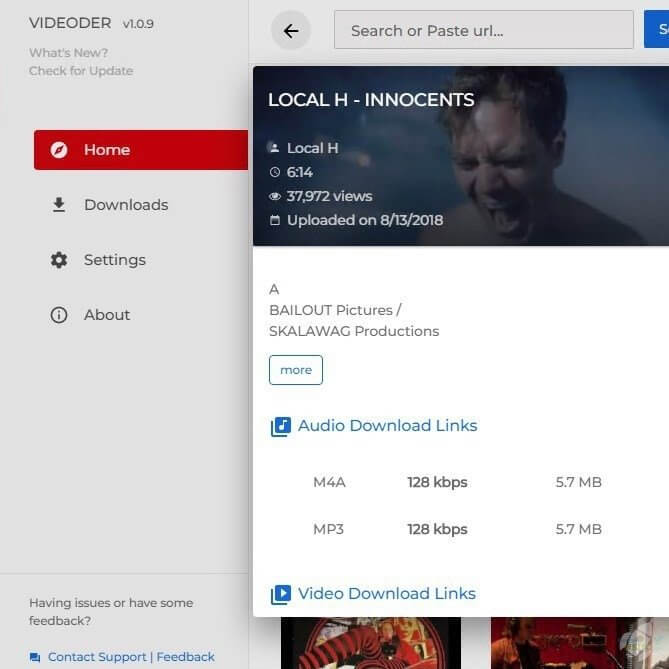This screenshot has height=669, width=669.
Task: Click the Settings gear icon
Action: click(x=59, y=260)
